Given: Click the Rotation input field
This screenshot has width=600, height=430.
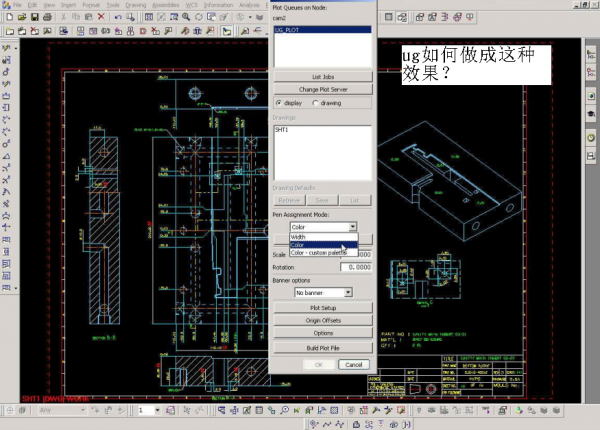Looking at the screenshot, I should point(353,267).
